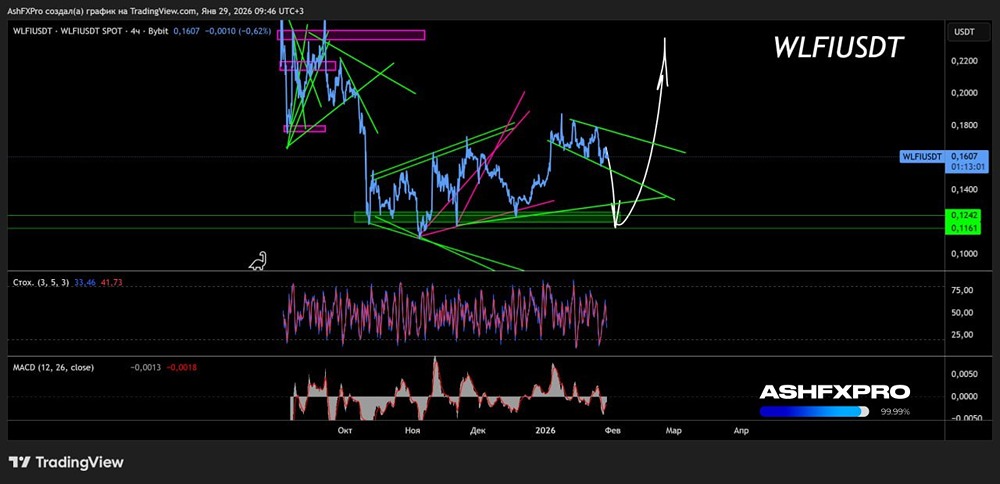Screen dimensions: 1000x484
Task: Click the 0,1242 green price label
Action: pyautogui.click(x=965, y=215)
